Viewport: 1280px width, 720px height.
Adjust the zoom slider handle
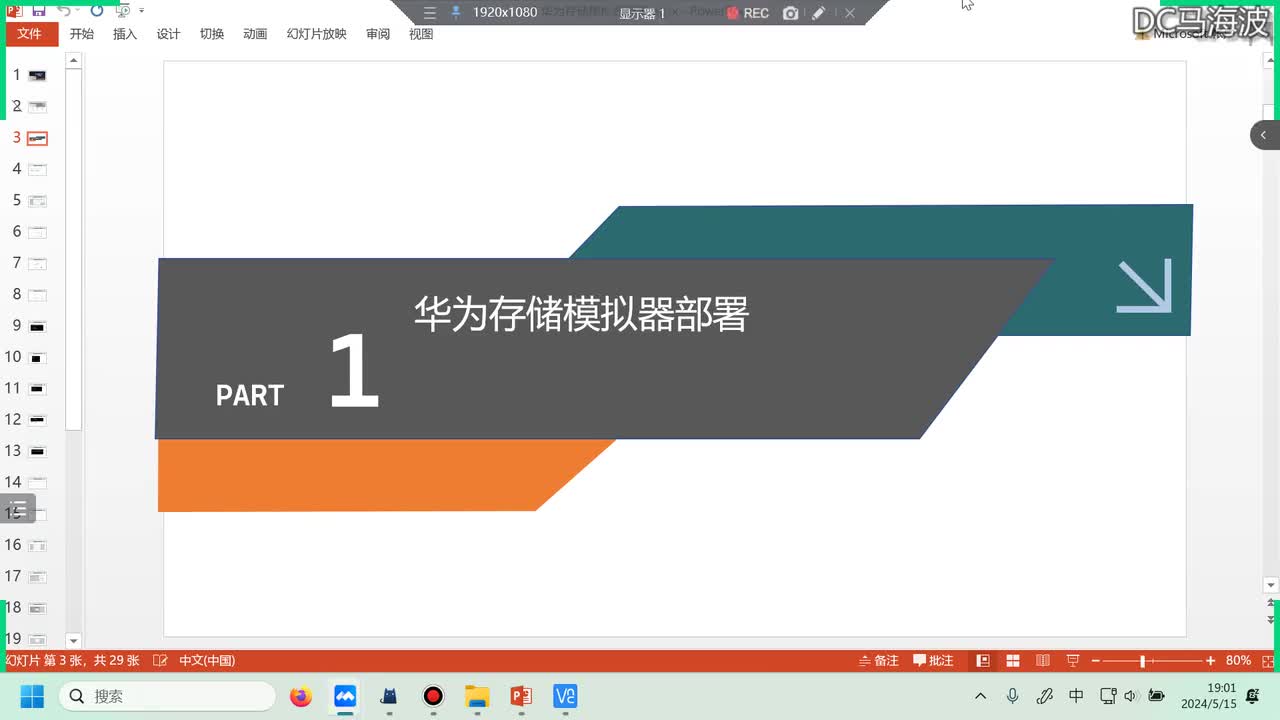1142,661
